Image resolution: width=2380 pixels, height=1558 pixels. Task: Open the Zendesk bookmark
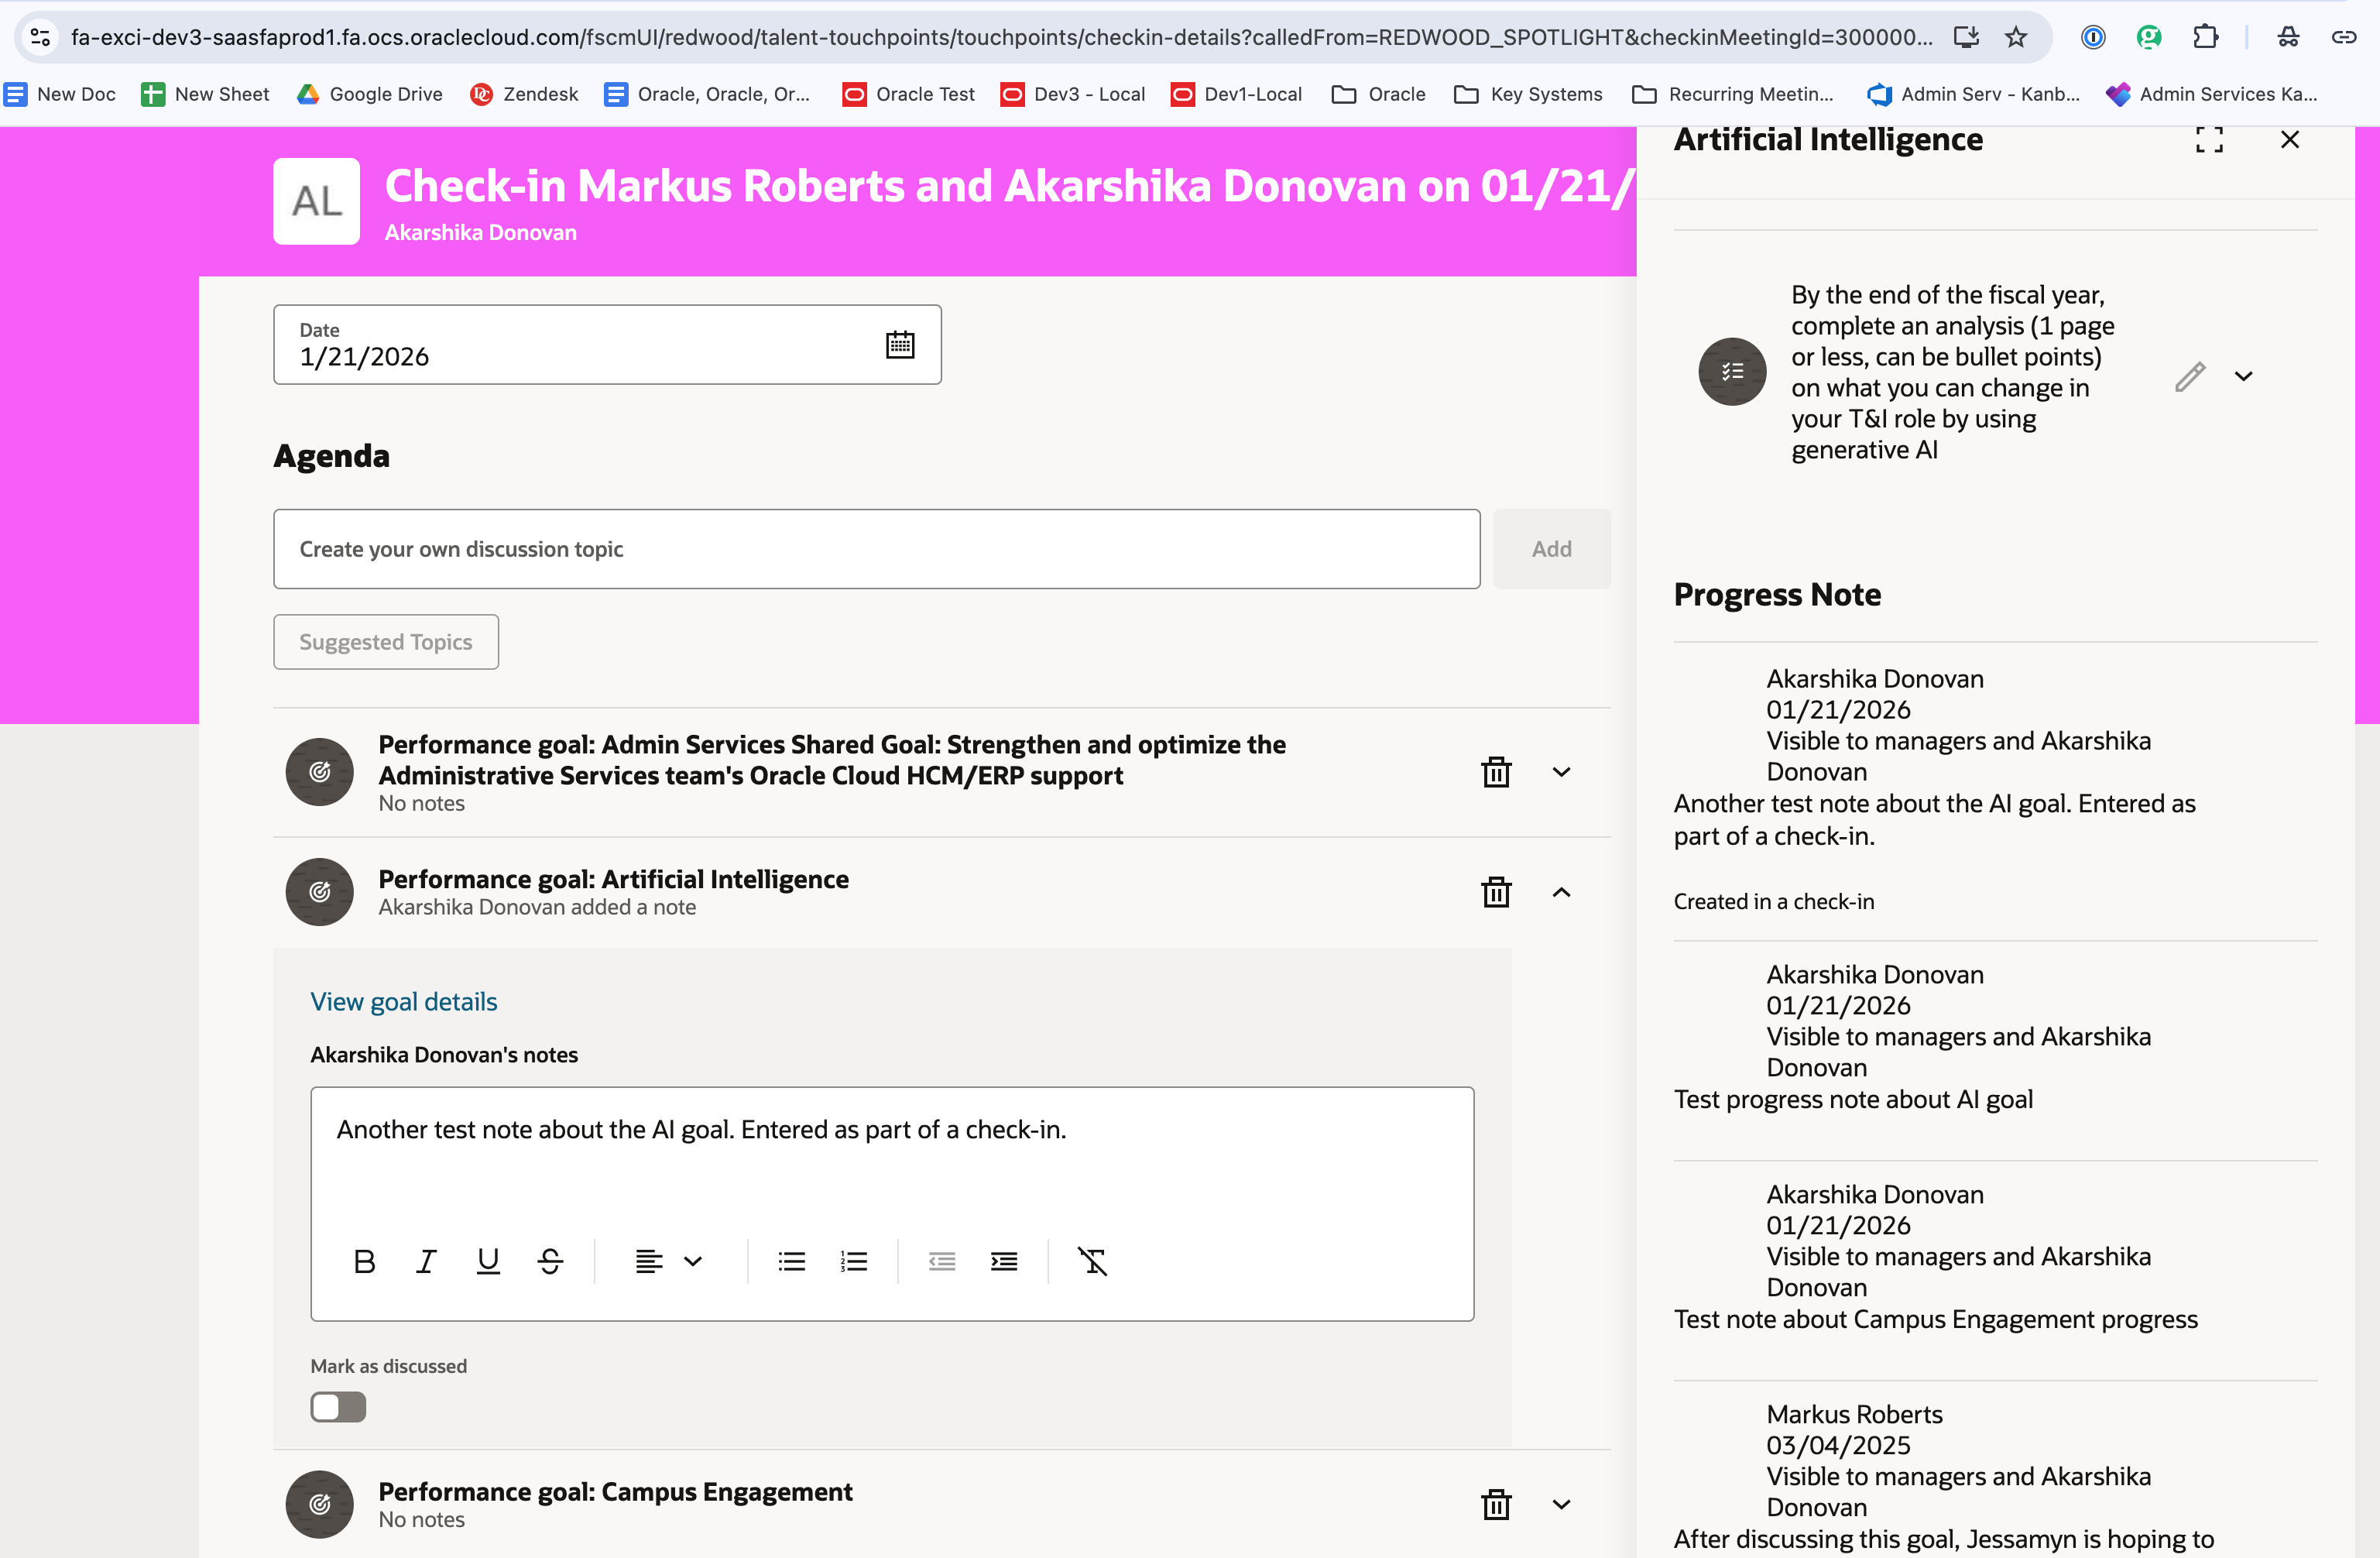click(524, 94)
